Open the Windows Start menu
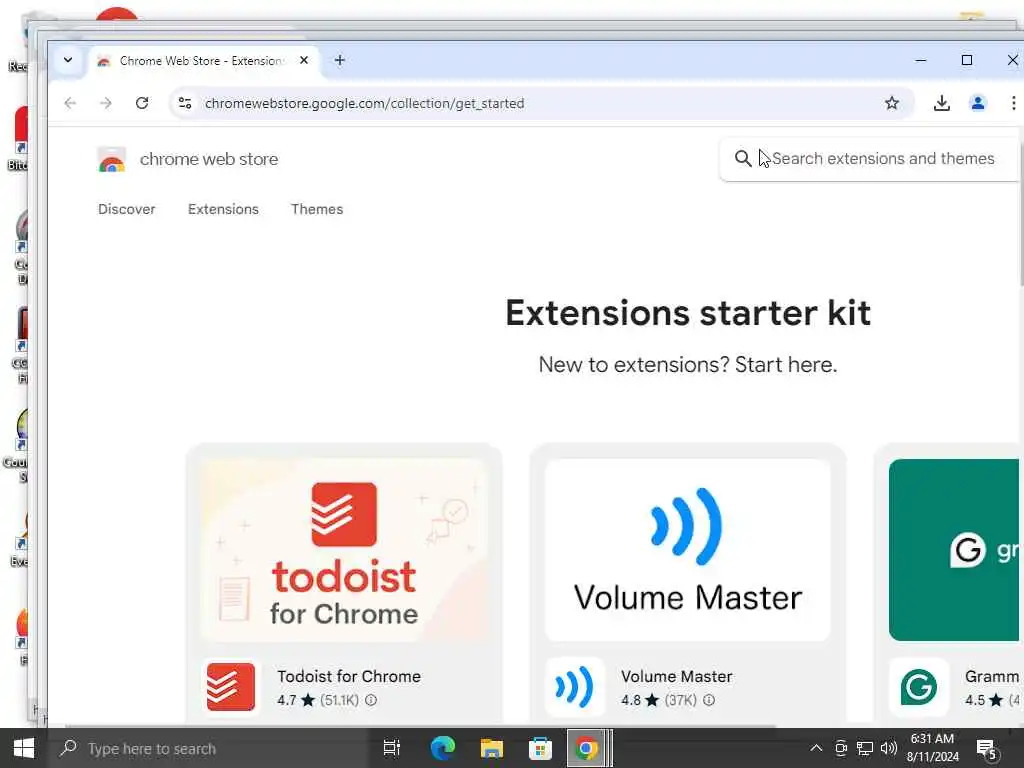1024x768 pixels. click(24, 748)
